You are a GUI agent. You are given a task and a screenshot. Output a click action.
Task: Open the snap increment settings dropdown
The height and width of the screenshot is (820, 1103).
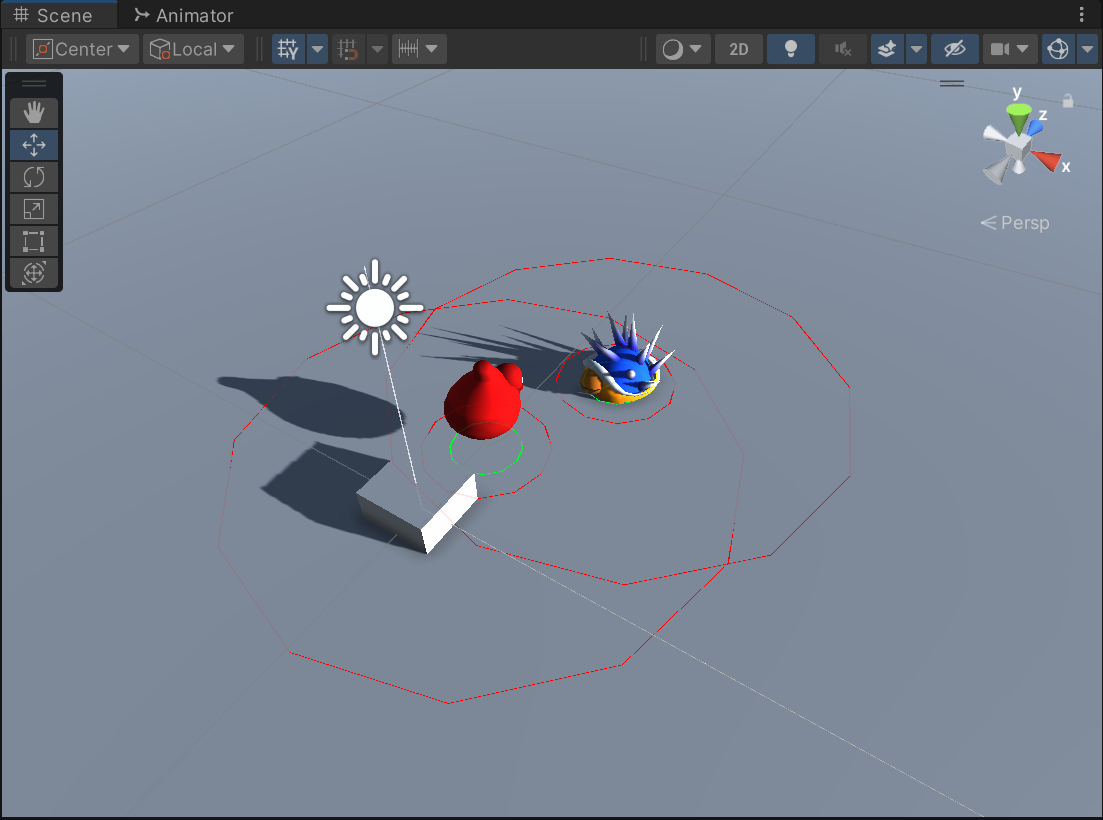tap(419, 49)
